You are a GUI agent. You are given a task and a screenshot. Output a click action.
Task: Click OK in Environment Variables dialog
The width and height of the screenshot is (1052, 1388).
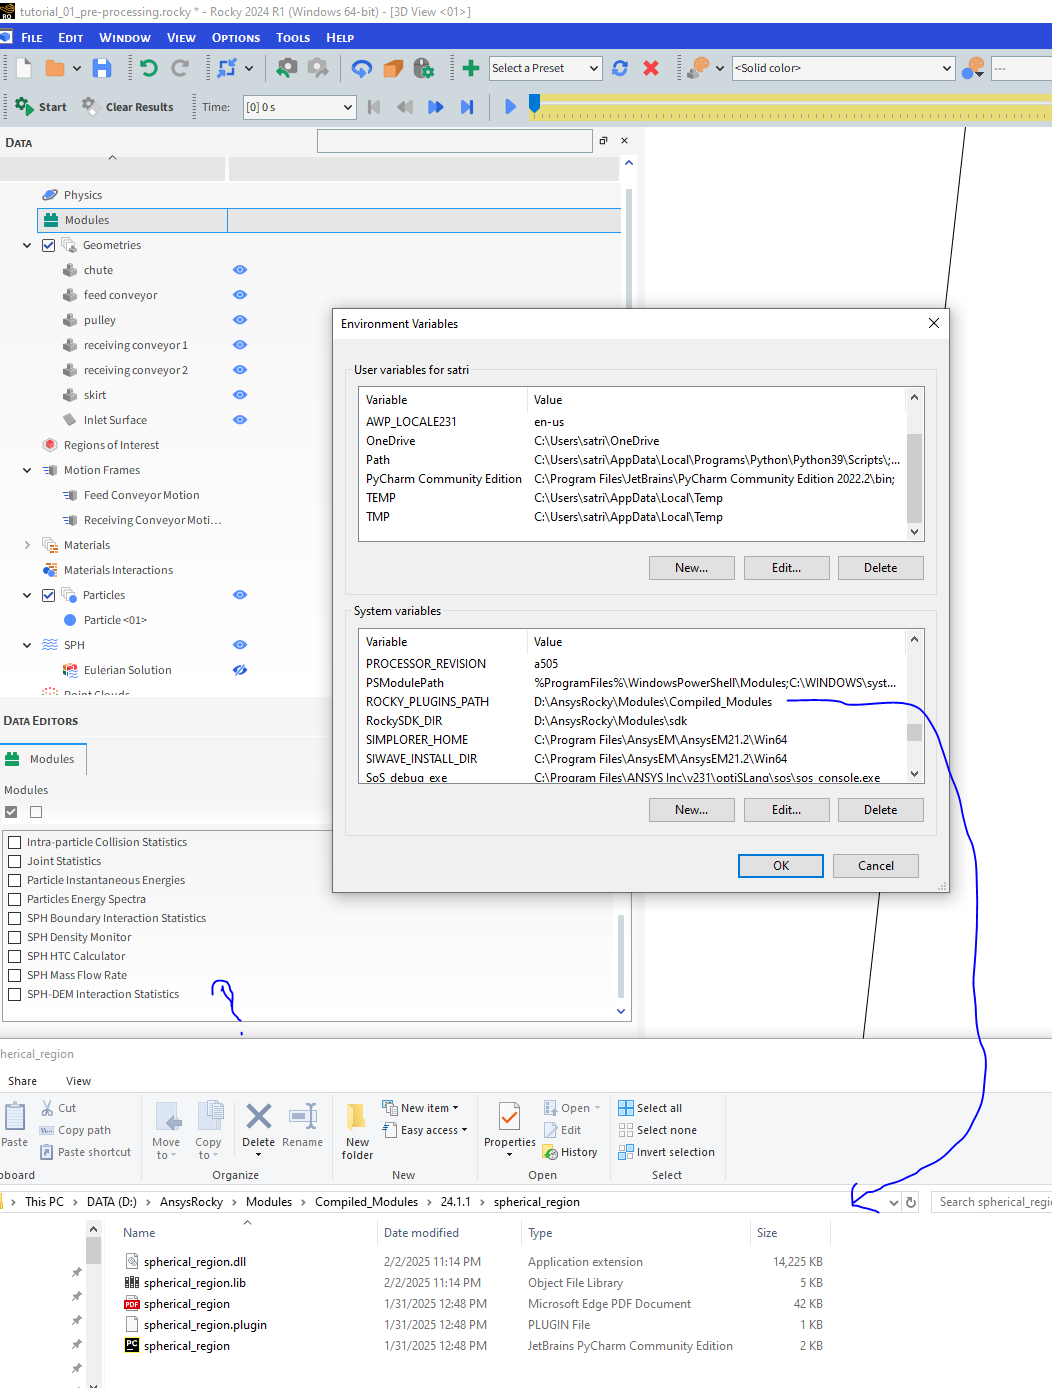pos(781,866)
